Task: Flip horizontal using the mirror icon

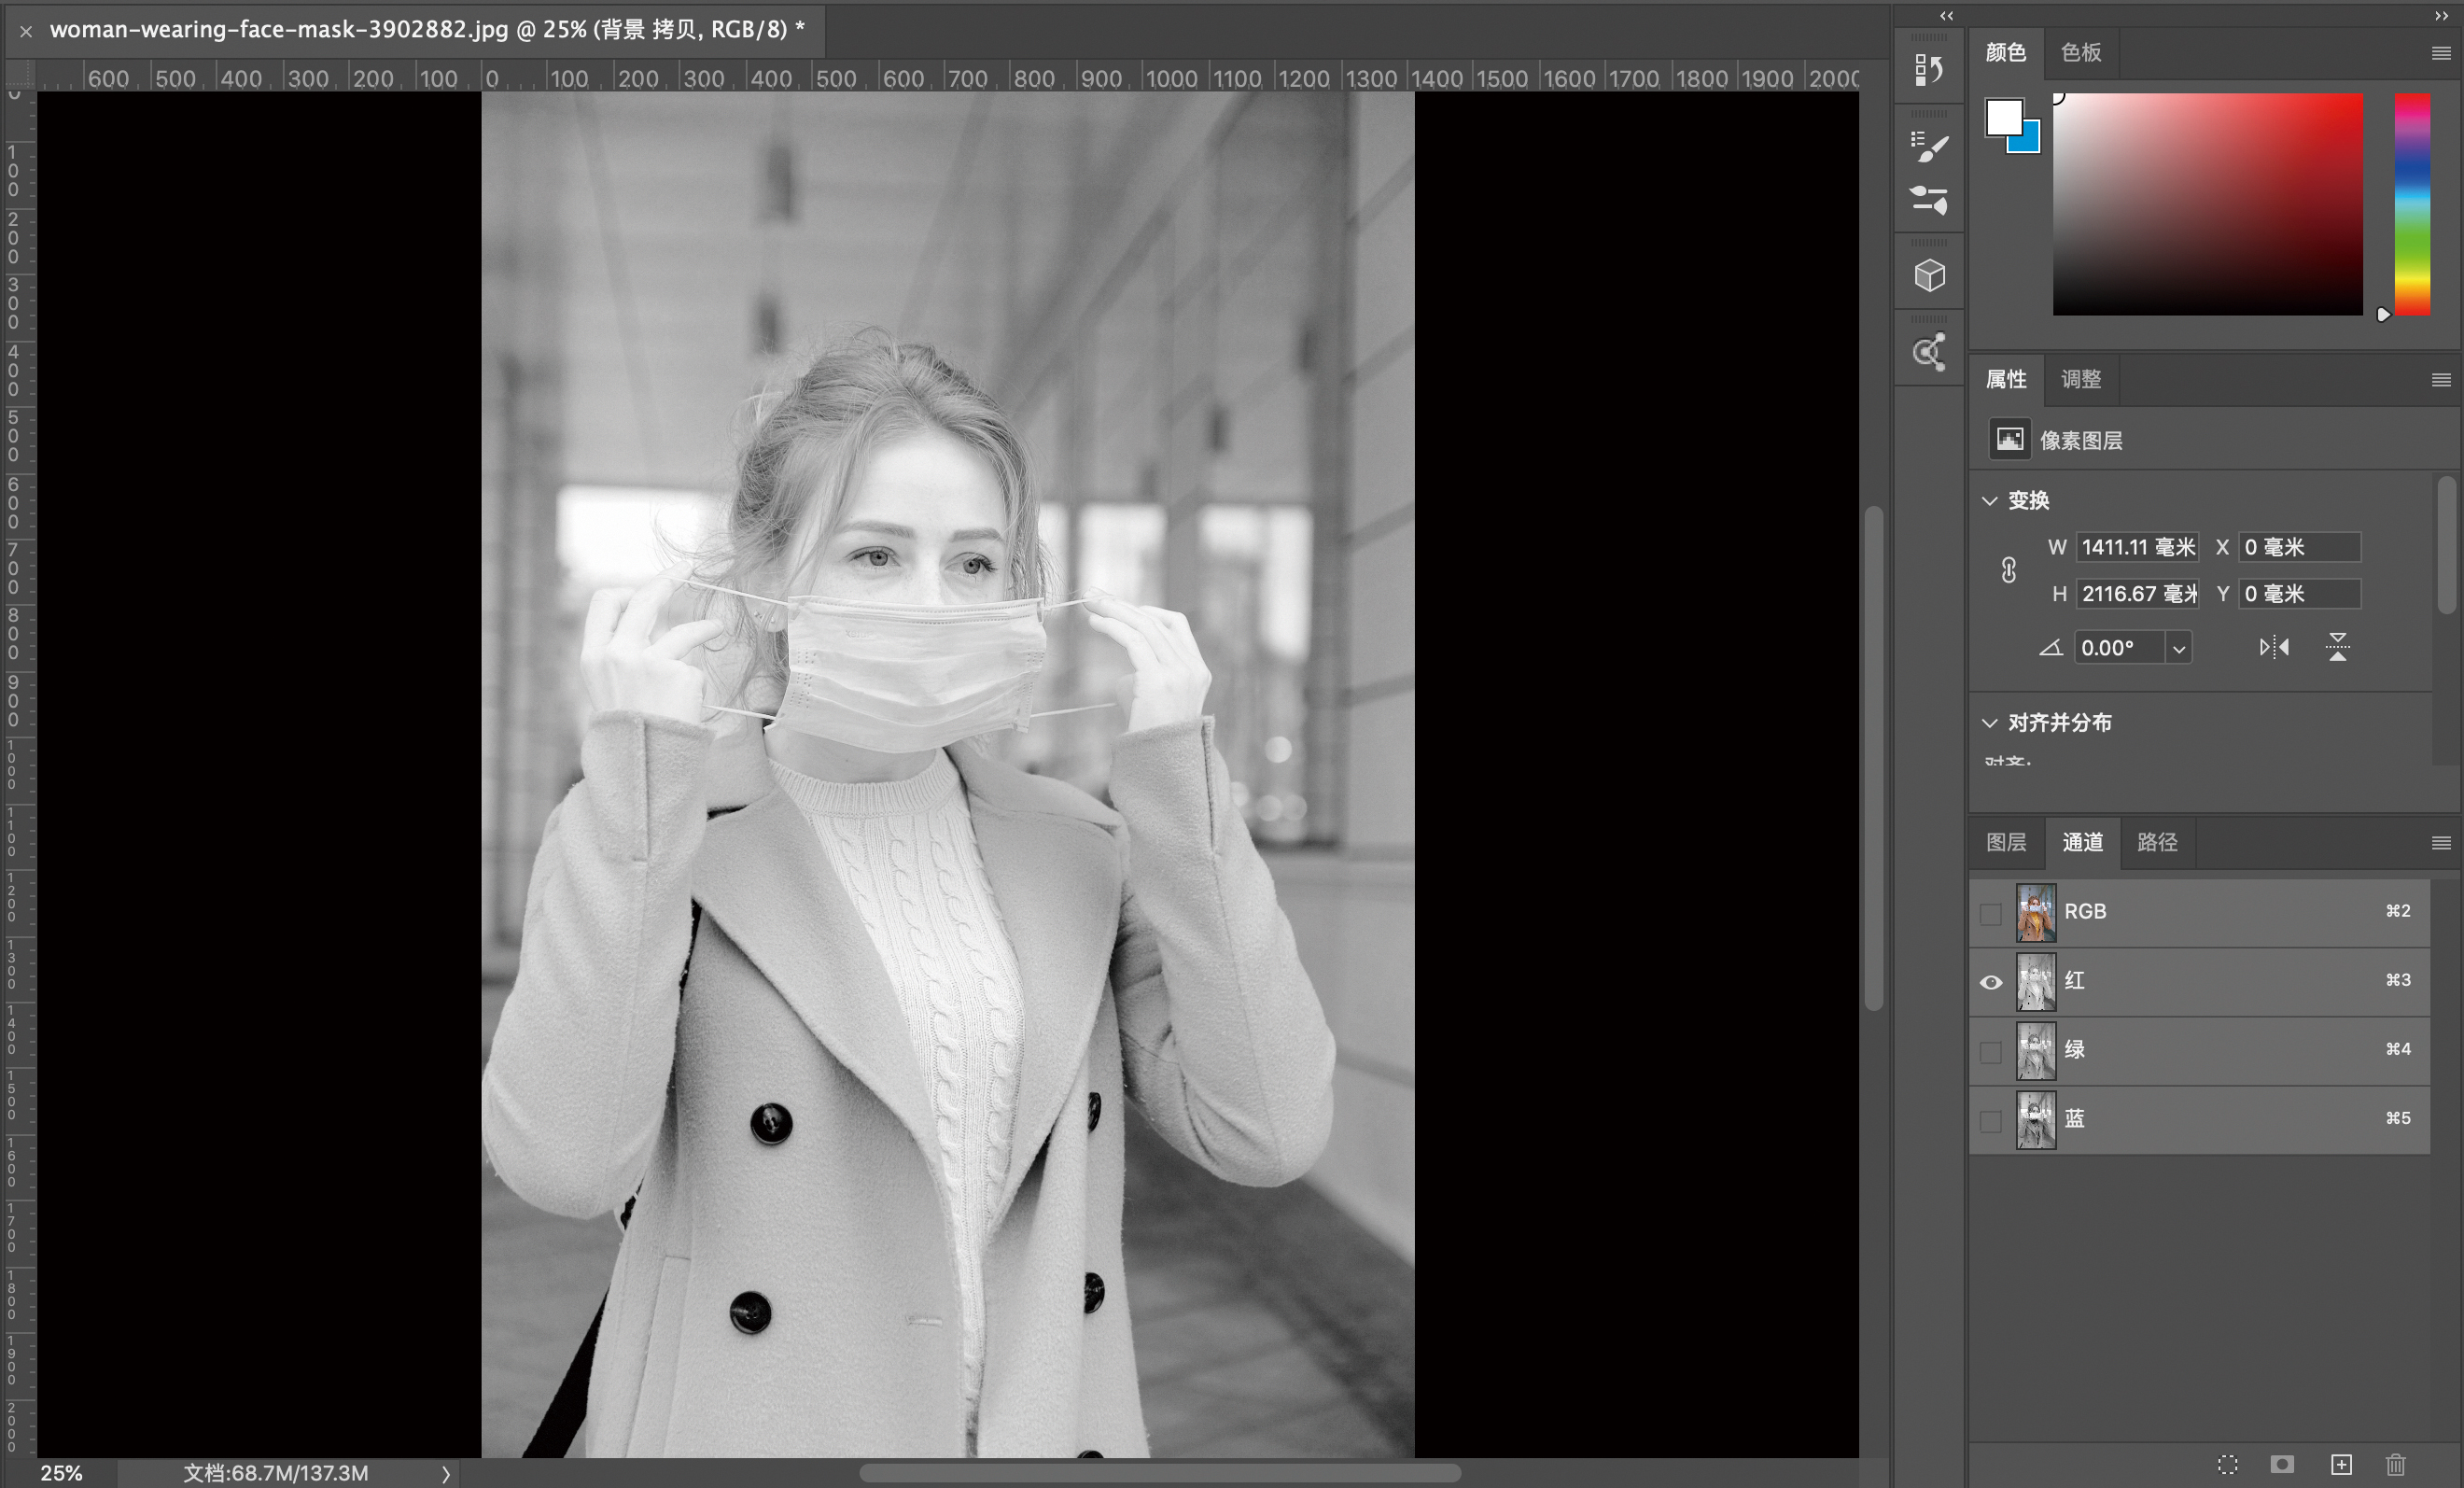Action: pos(2274,647)
